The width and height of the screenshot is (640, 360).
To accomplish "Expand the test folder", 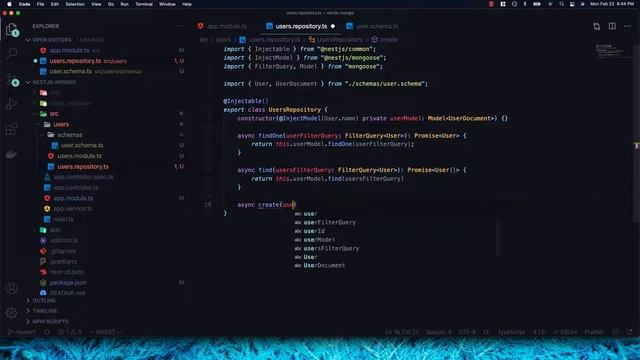I will tap(35, 230).
